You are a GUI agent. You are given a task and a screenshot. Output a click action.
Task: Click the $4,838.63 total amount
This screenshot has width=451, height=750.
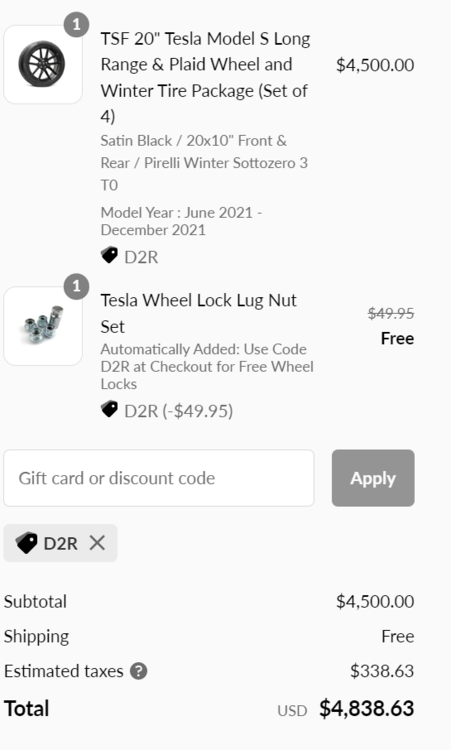[x=366, y=708]
